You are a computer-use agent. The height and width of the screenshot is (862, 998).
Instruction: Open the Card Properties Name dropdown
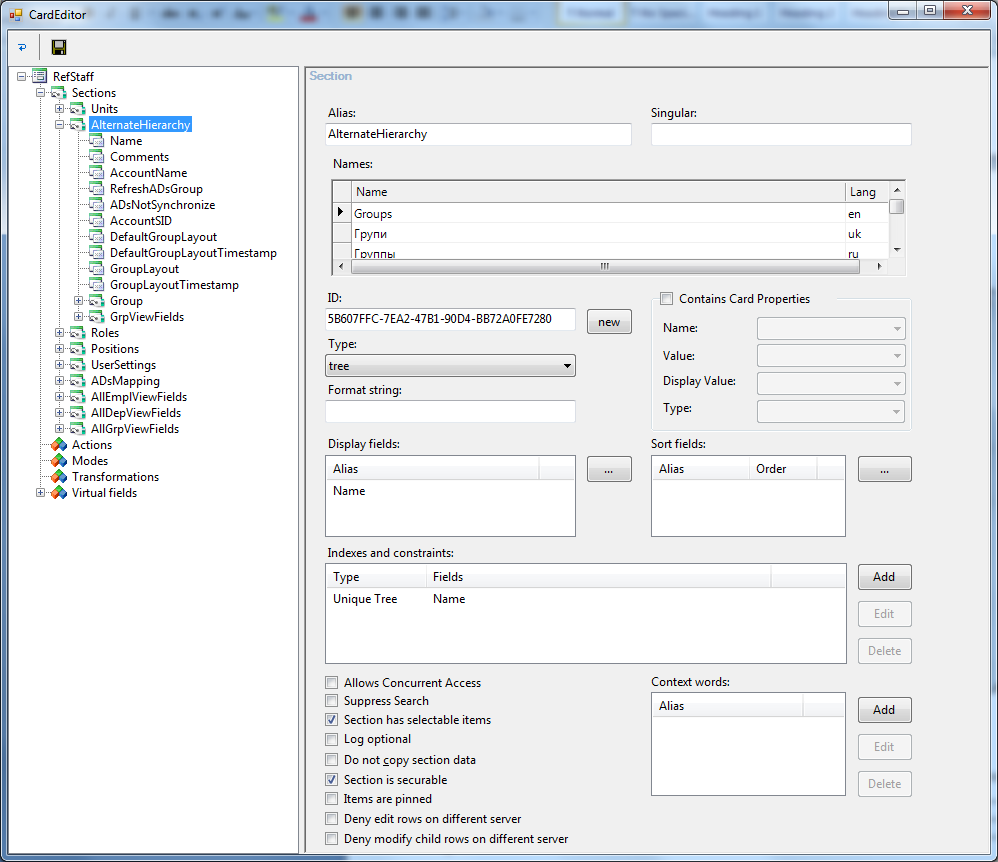831,329
